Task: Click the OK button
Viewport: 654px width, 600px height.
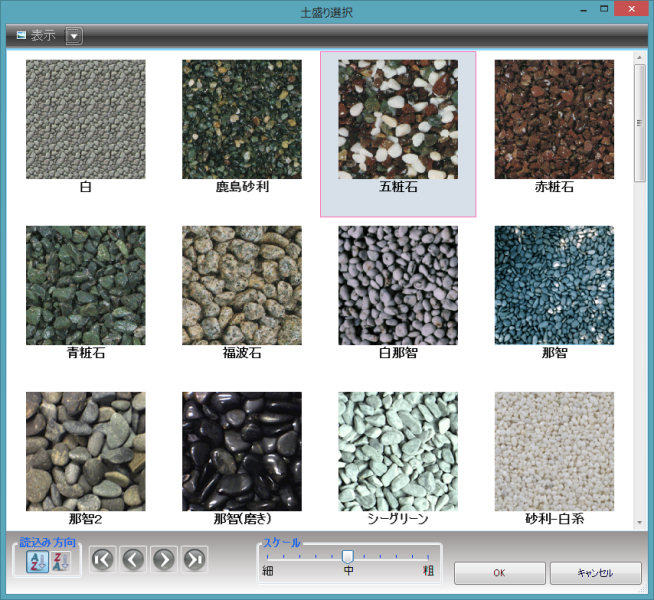Action: 499,573
